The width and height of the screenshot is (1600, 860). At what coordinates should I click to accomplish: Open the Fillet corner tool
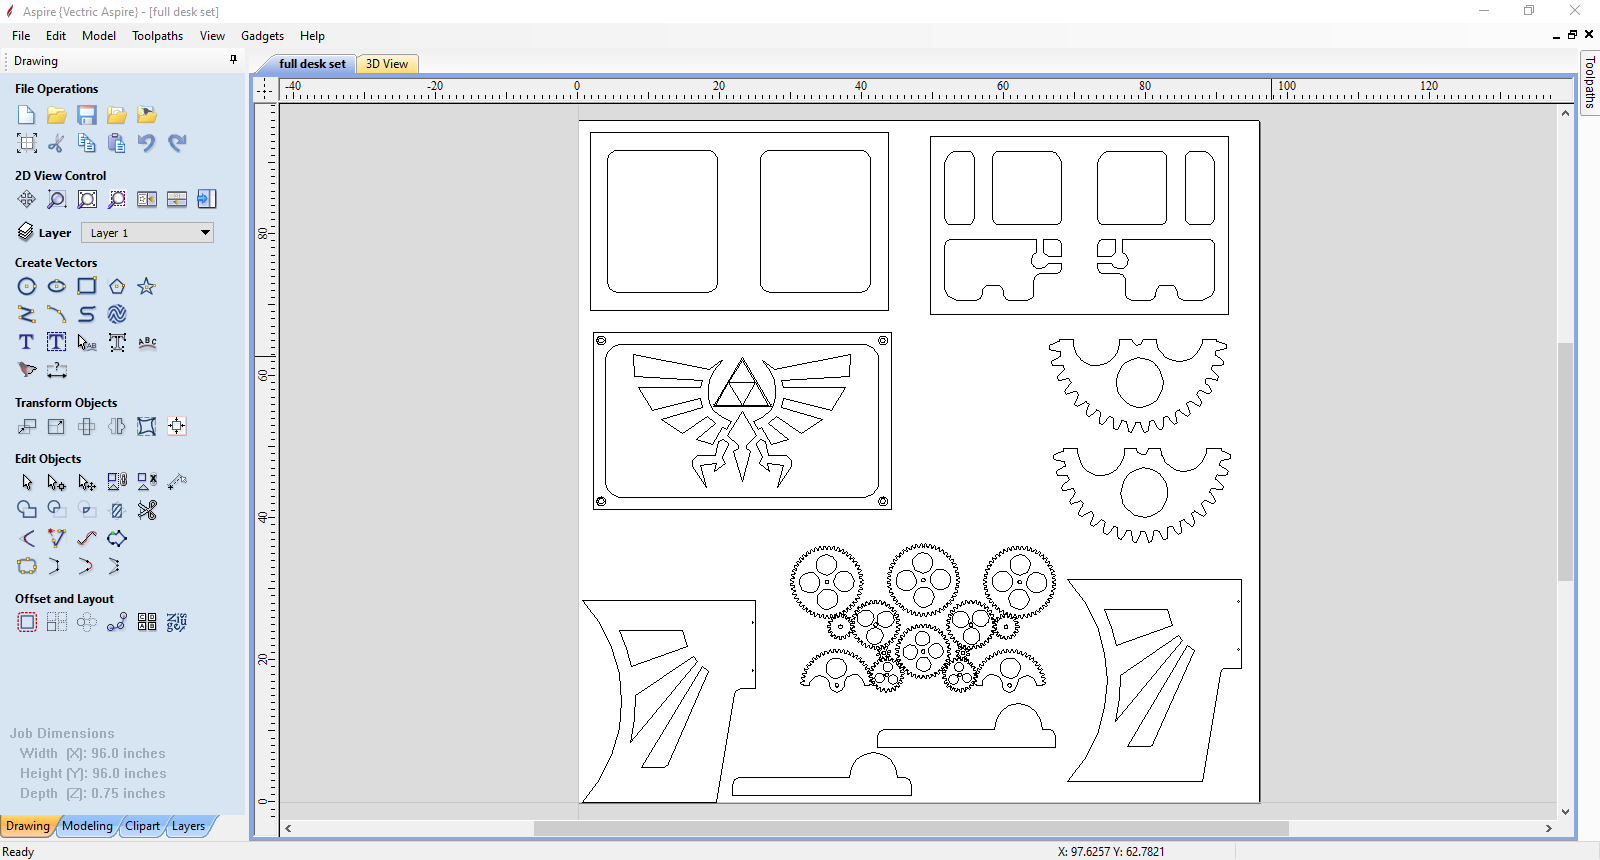(x=27, y=538)
